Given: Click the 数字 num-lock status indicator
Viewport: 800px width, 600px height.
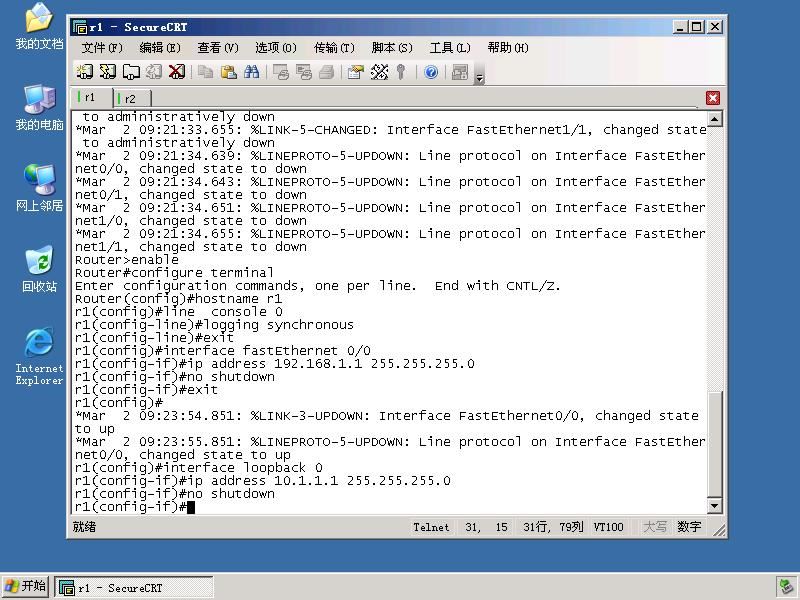Looking at the screenshot, I should (x=689, y=527).
